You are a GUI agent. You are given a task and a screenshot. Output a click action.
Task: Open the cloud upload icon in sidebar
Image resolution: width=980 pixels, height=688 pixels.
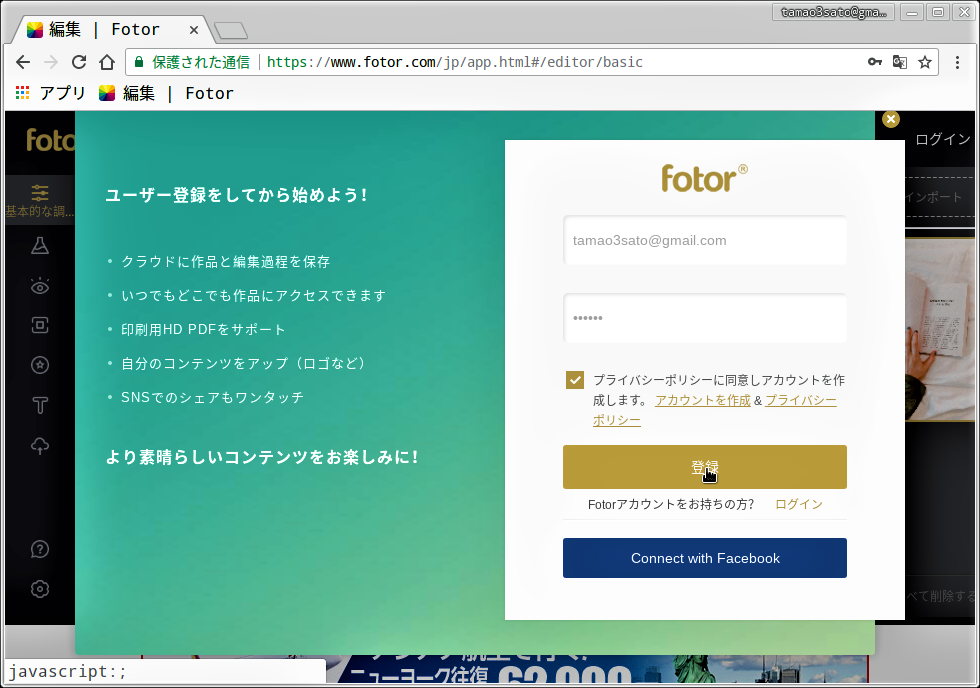point(40,446)
